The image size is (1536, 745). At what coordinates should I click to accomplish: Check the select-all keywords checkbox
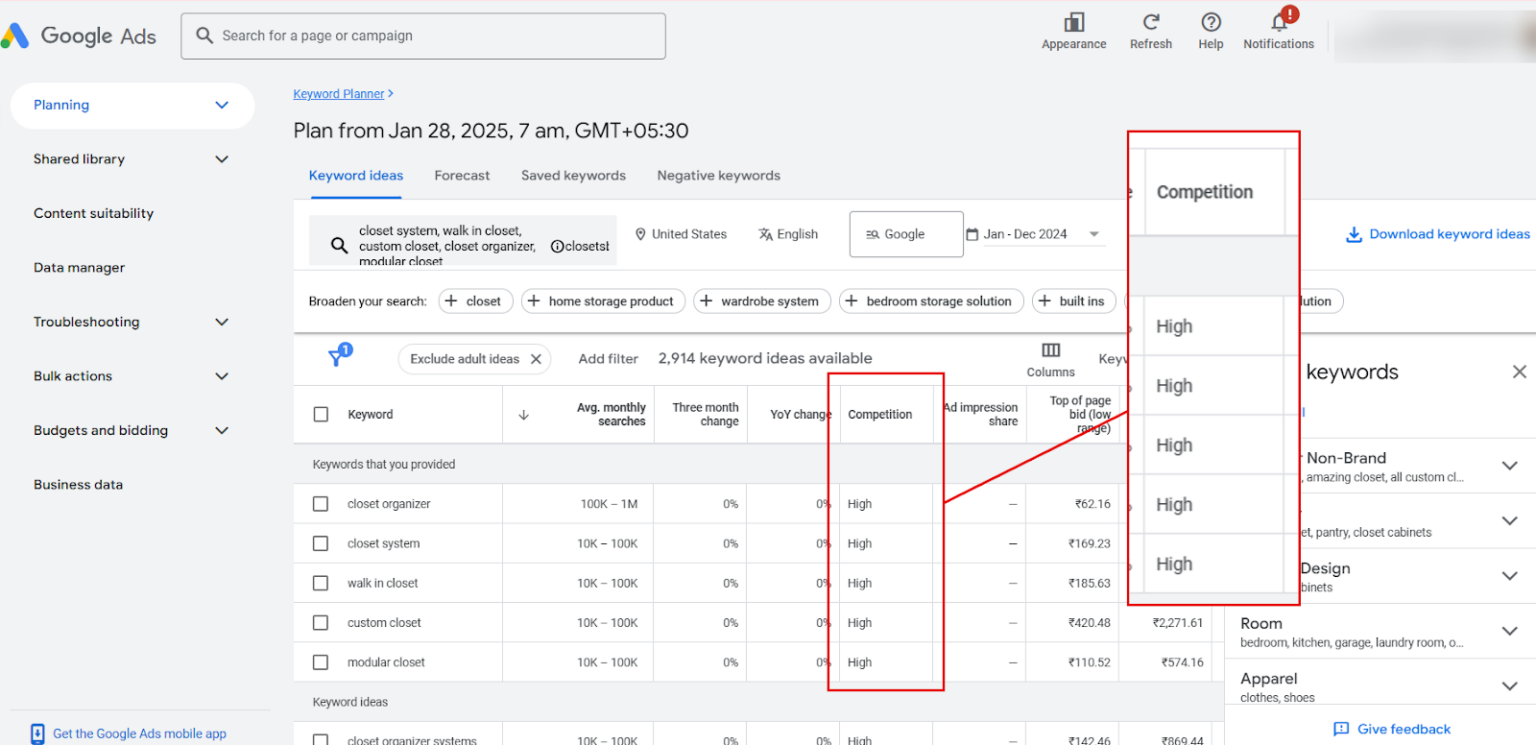(321, 414)
